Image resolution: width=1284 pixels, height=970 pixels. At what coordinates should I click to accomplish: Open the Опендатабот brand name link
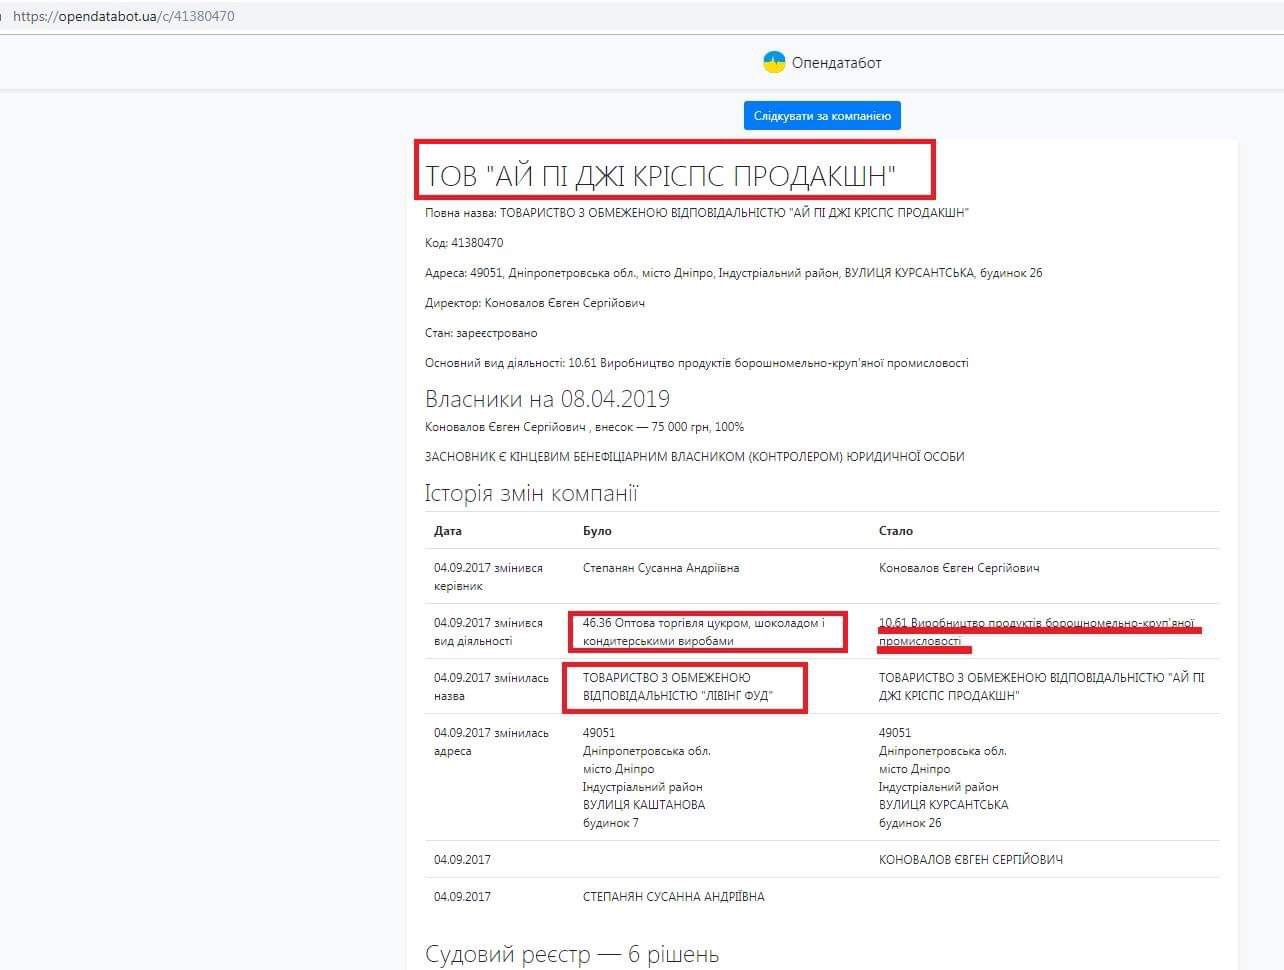tap(836, 63)
